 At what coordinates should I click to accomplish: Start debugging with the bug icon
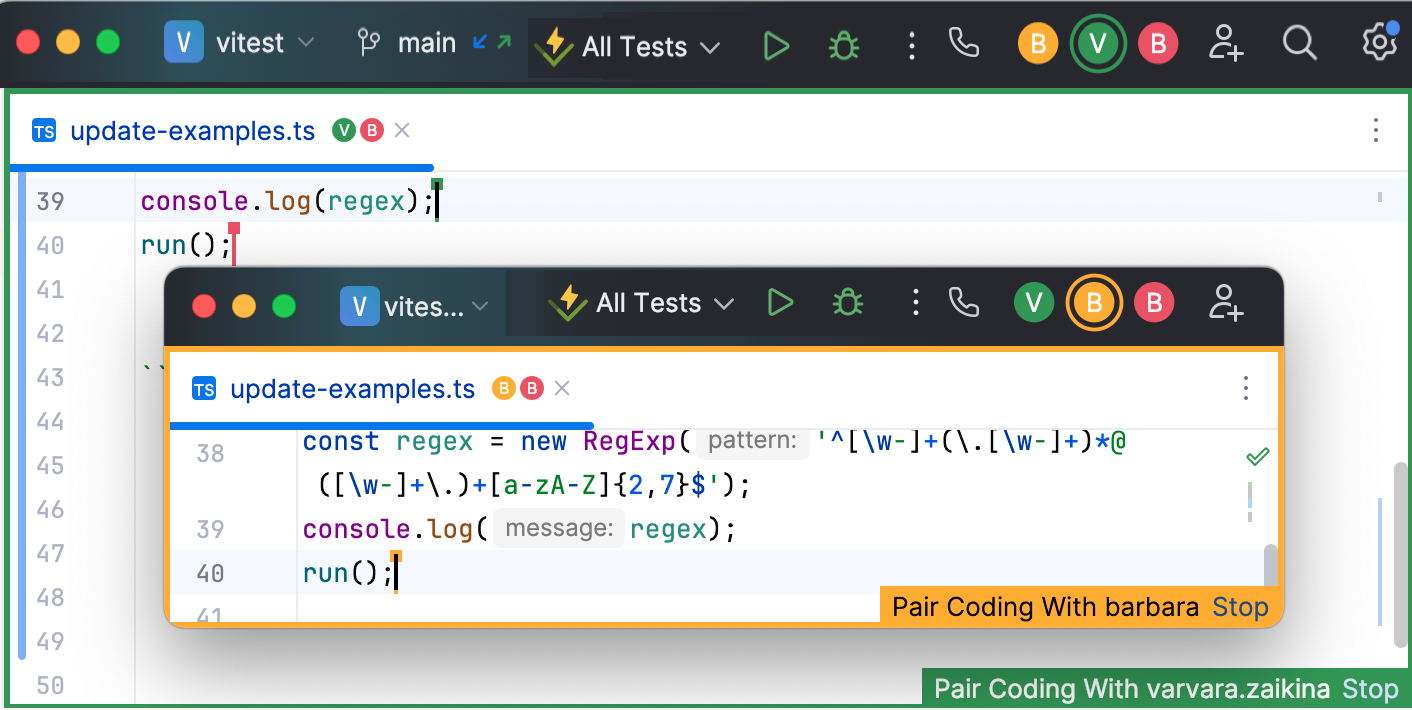843,44
